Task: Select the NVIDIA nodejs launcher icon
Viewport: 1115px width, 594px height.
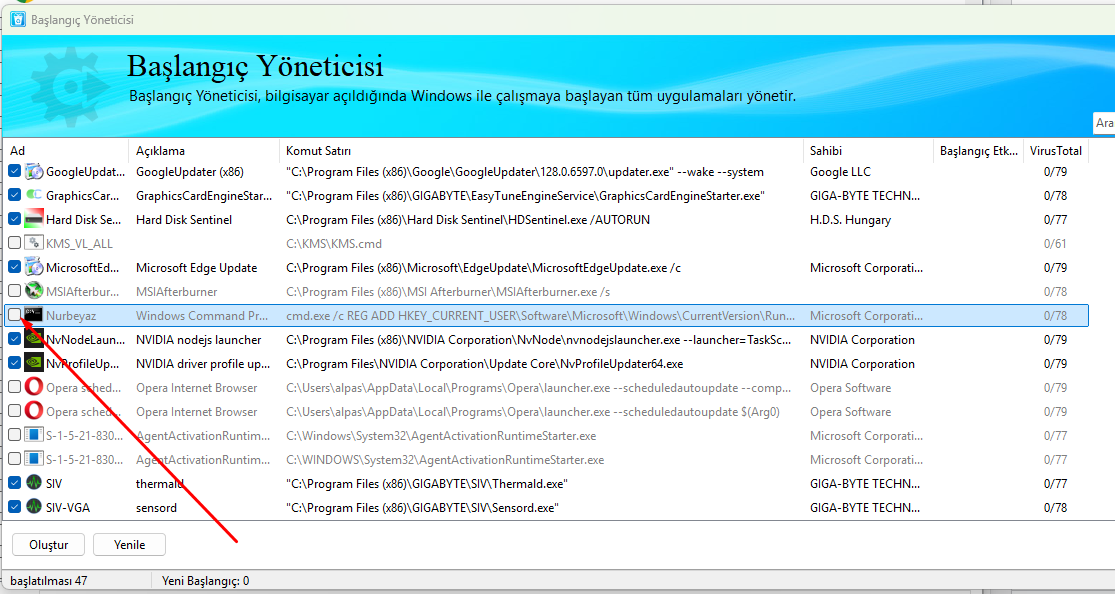Action: pos(33,339)
